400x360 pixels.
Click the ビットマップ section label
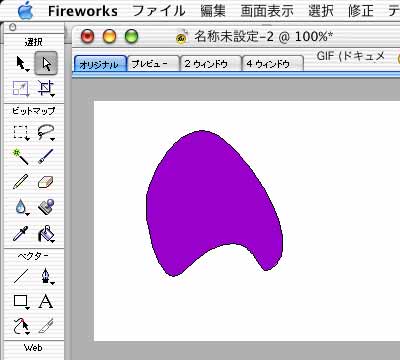[34, 111]
